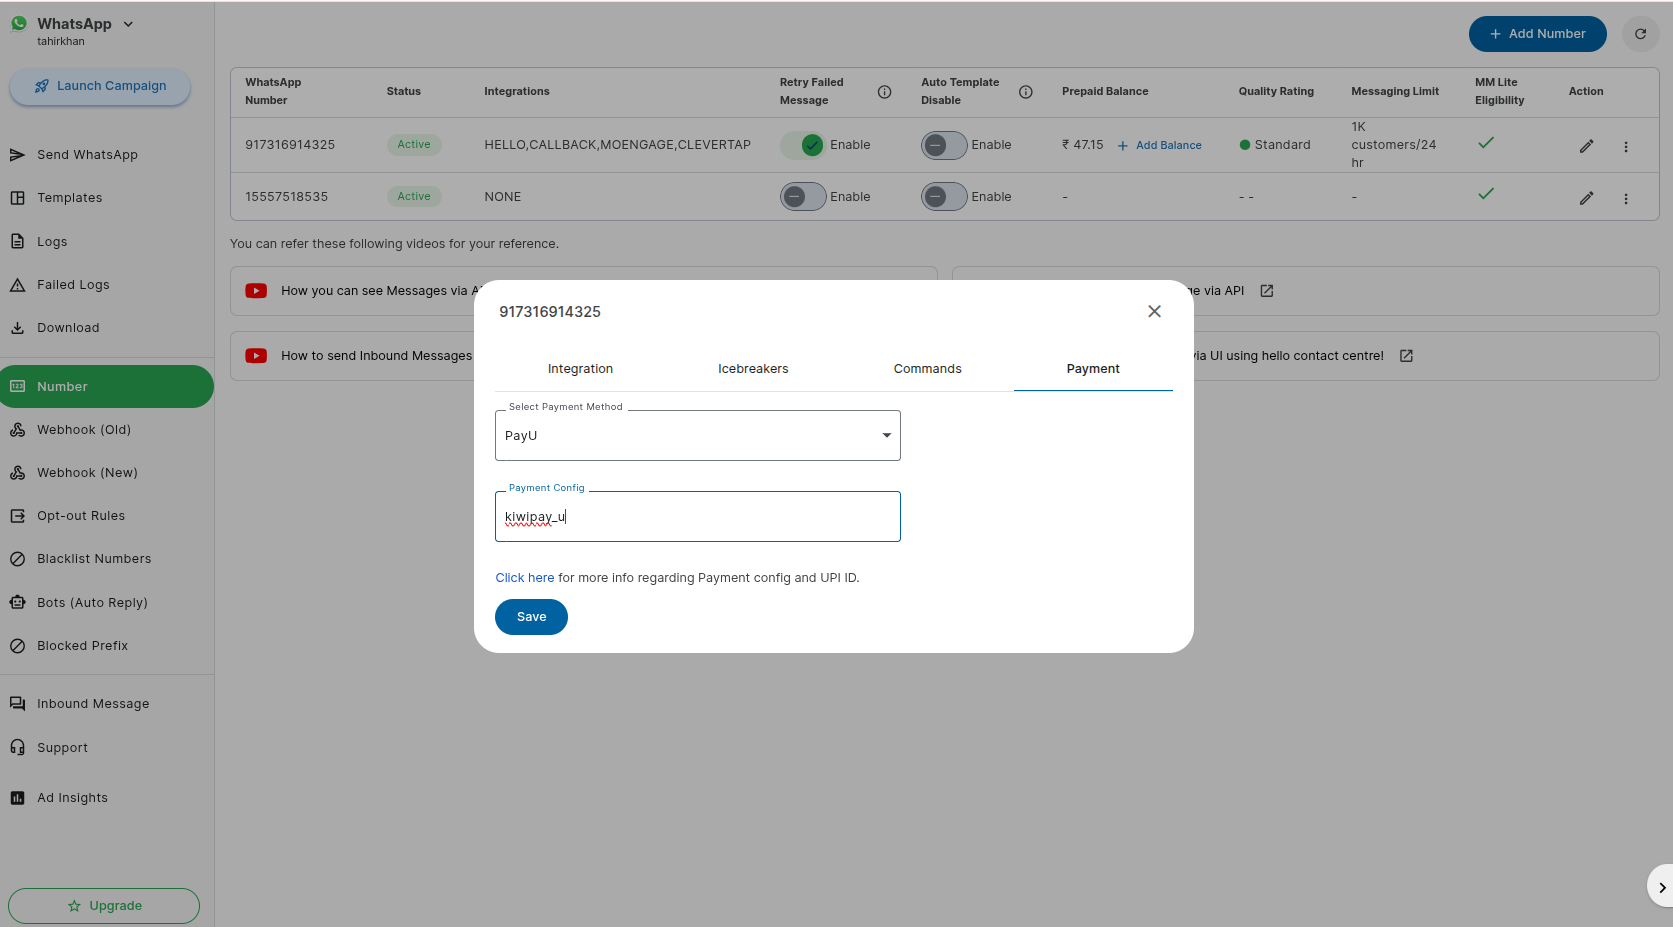This screenshot has height=927, width=1673.
Task: Close the 917316914325 dialog
Action: click(x=1154, y=312)
